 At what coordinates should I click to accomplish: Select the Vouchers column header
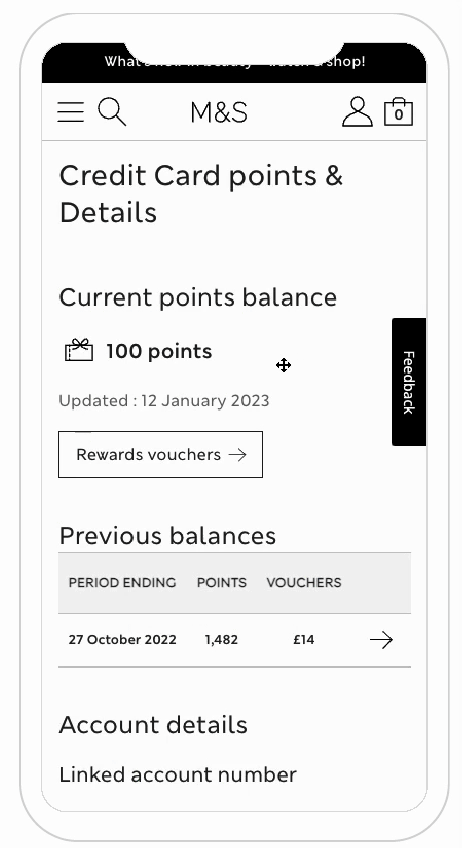(304, 582)
